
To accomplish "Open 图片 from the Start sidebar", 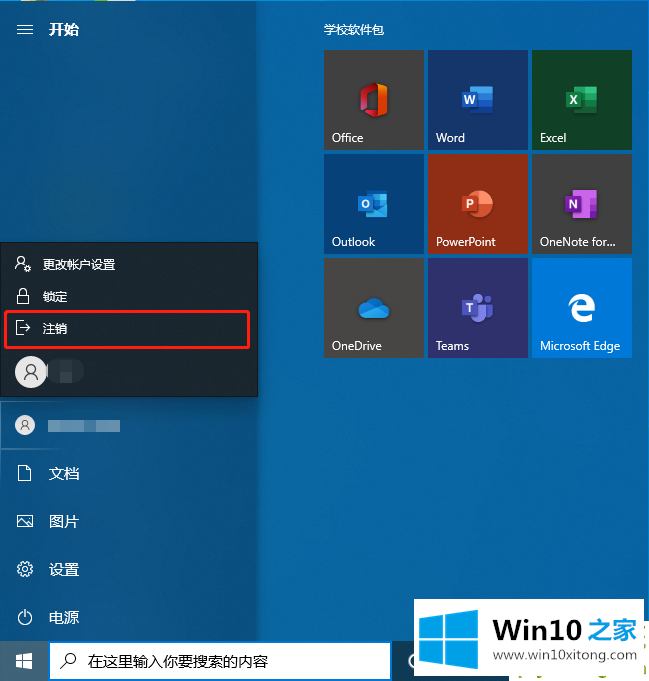I will click(x=129, y=521).
